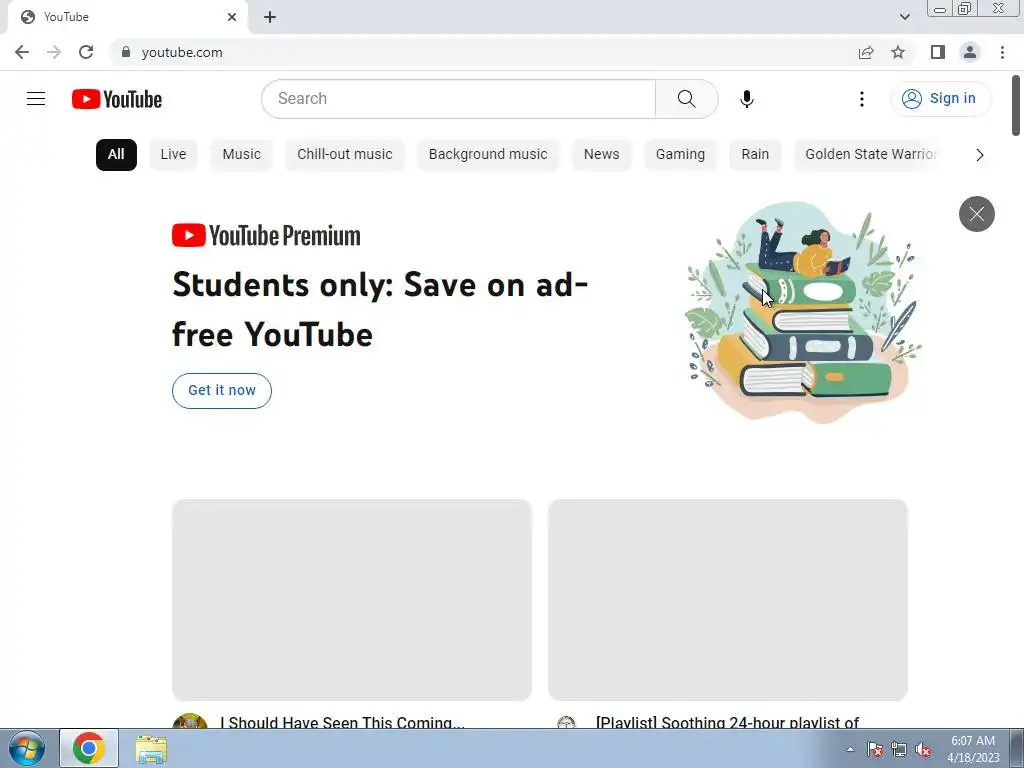The width and height of the screenshot is (1024, 768).
Task: Open 'I Should Have Seen This Coming' video title
Action: 342,722
